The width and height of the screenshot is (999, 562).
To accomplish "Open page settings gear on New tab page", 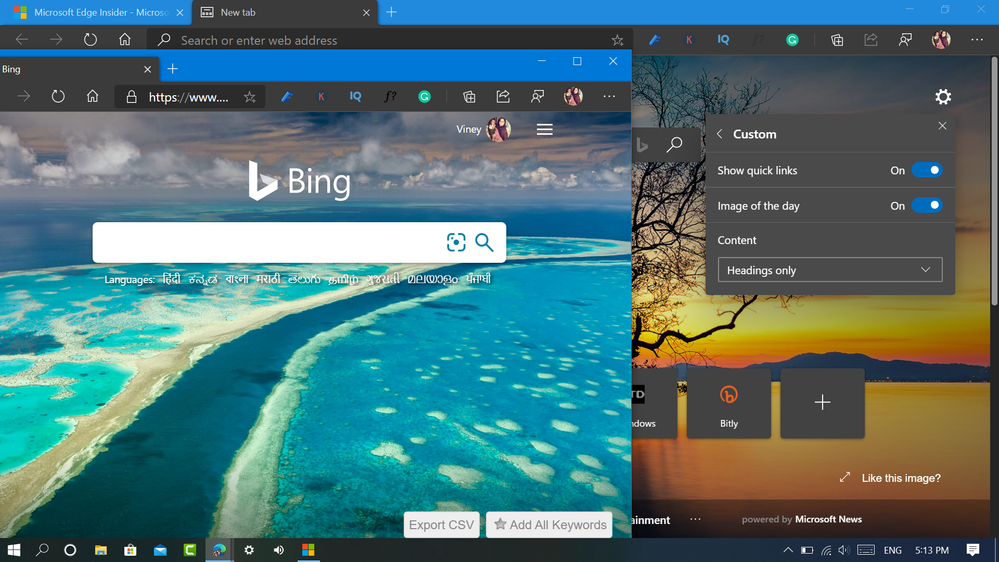I will [943, 97].
